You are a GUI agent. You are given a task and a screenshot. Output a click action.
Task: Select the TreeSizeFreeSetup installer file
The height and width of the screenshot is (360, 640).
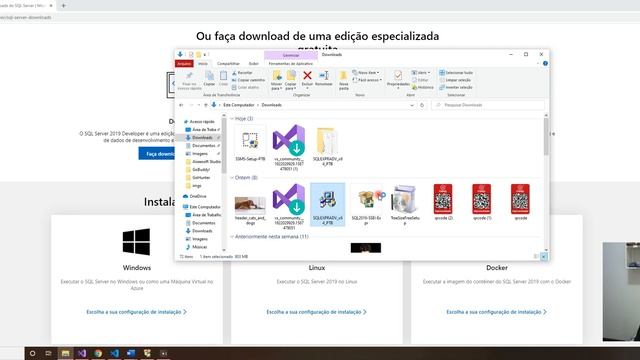click(x=405, y=204)
